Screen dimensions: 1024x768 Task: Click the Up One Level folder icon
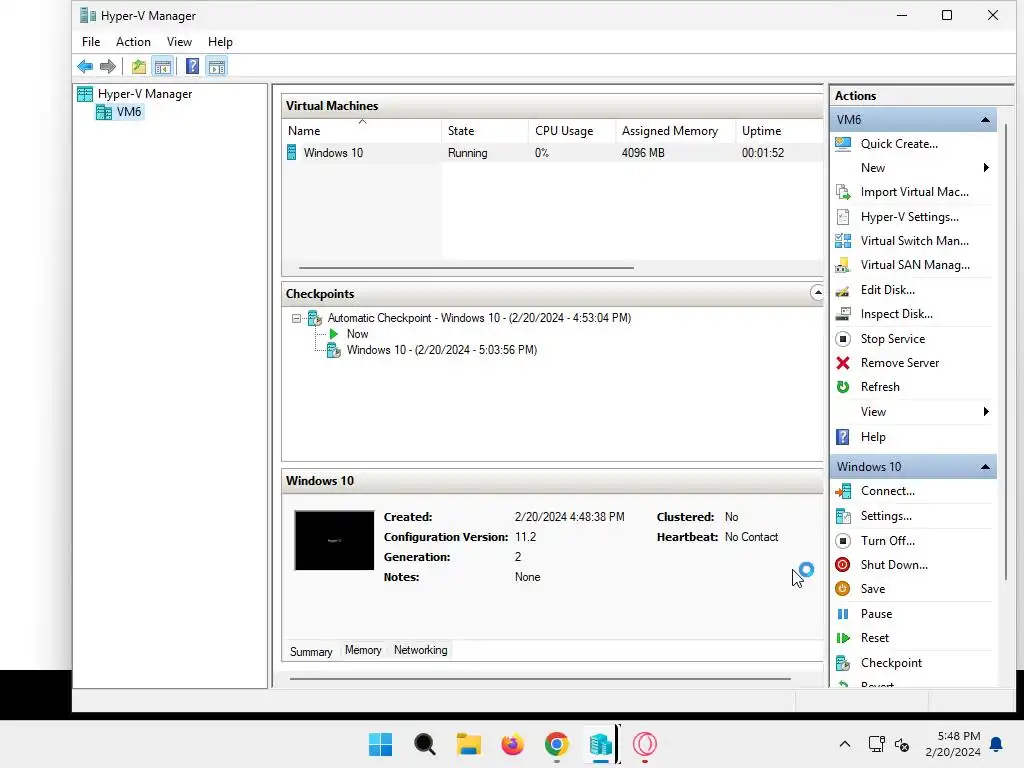[x=138, y=66]
